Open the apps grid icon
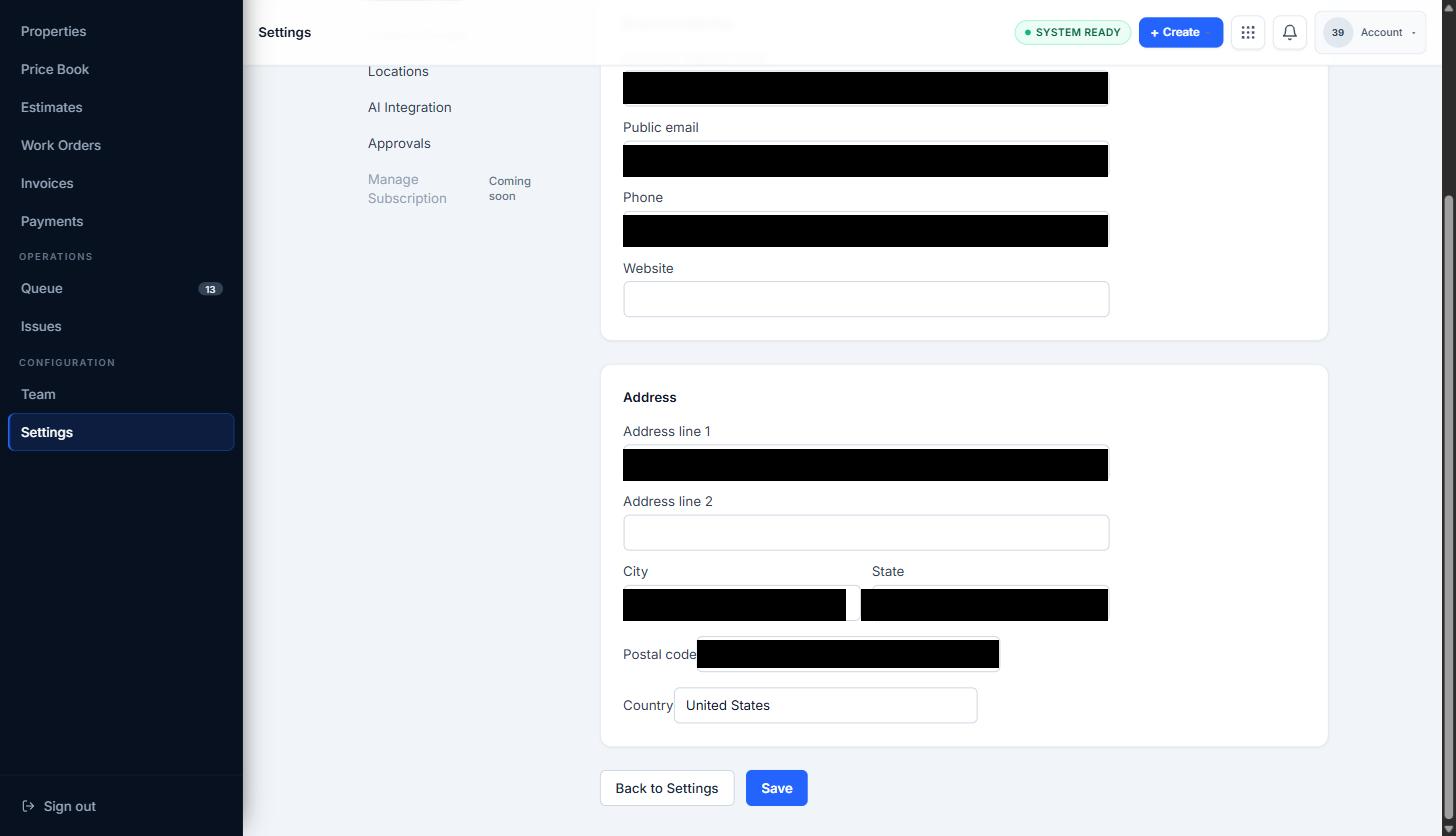Image resolution: width=1456 pixels, height=836 pixels. 1248,32
